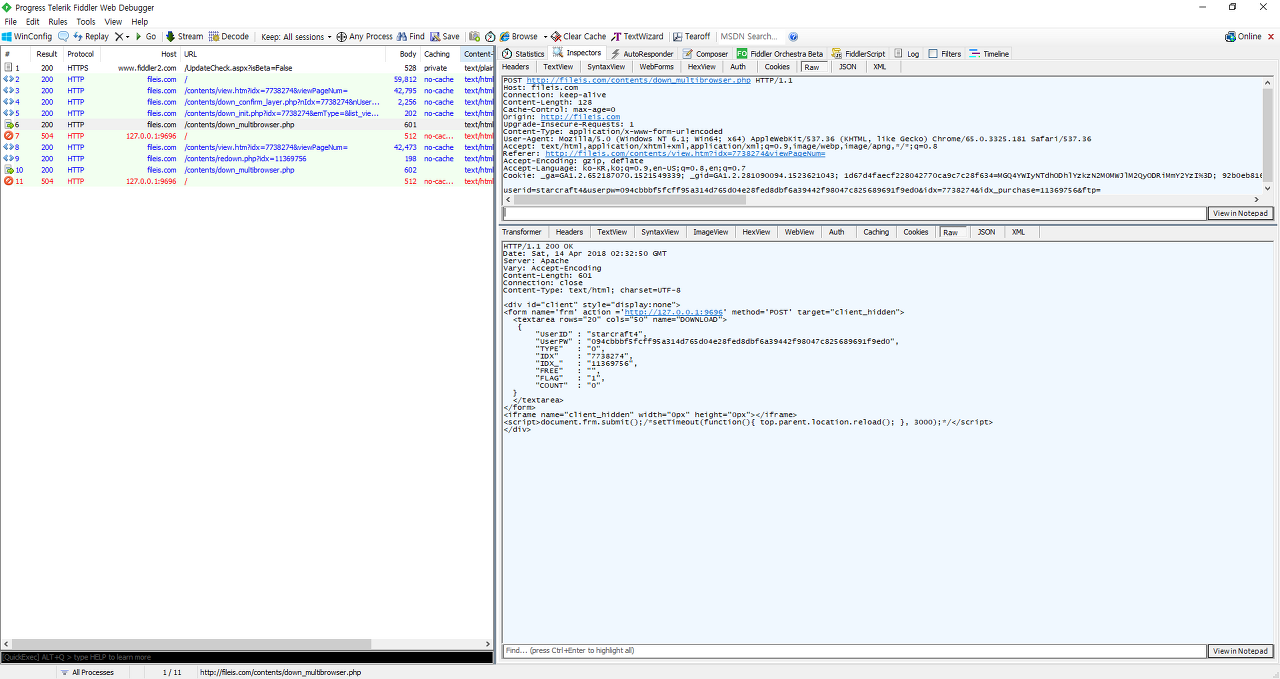This screenshot has width=1280, height=679.
Task: Select response Transformer inspector tab
Action: click(522, 232)
